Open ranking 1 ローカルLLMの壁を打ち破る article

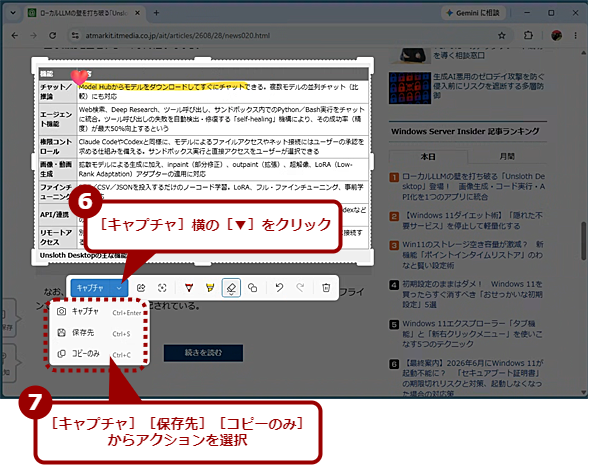coord(473,187)
